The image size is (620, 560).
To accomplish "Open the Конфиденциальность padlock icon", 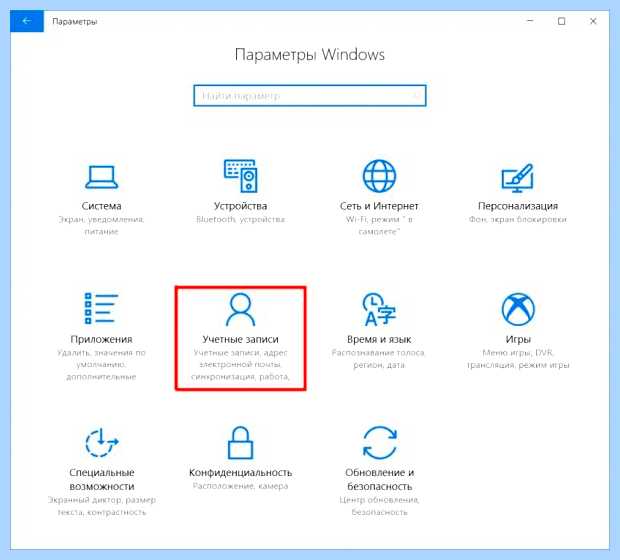I will [x=240, y=443].
